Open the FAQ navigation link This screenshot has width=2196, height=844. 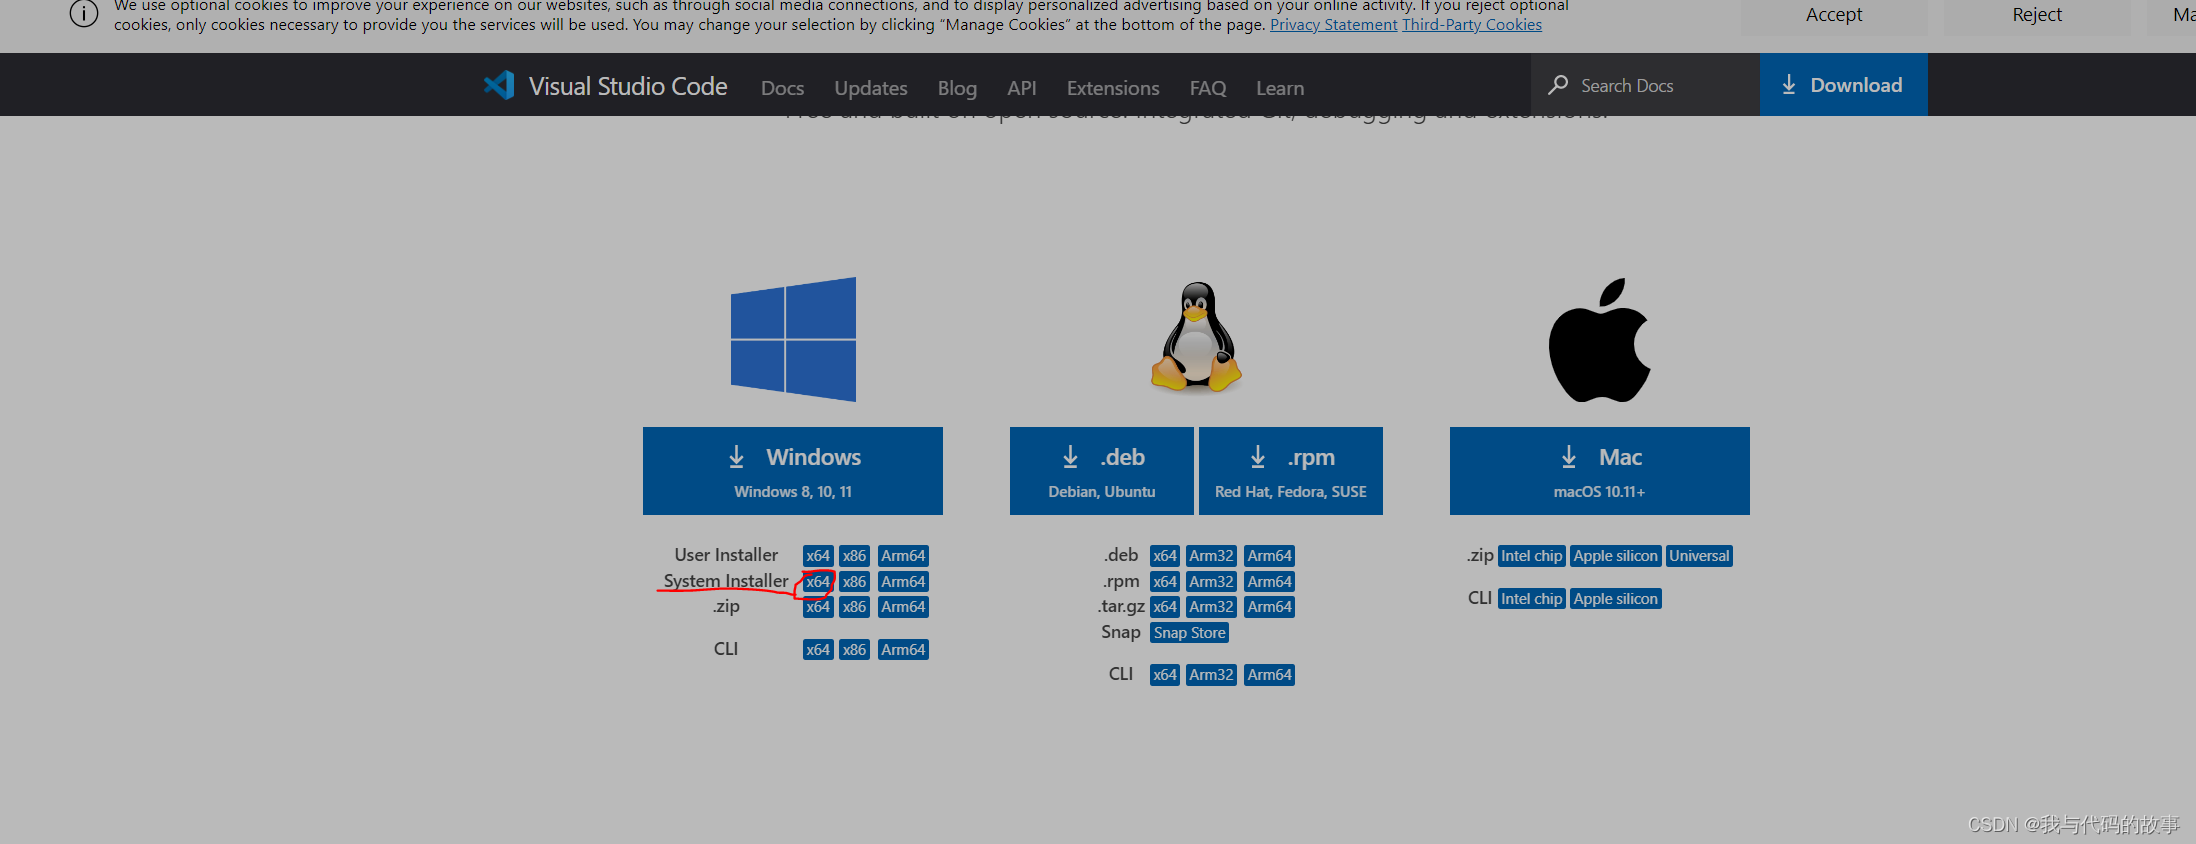pos(1208,88)
